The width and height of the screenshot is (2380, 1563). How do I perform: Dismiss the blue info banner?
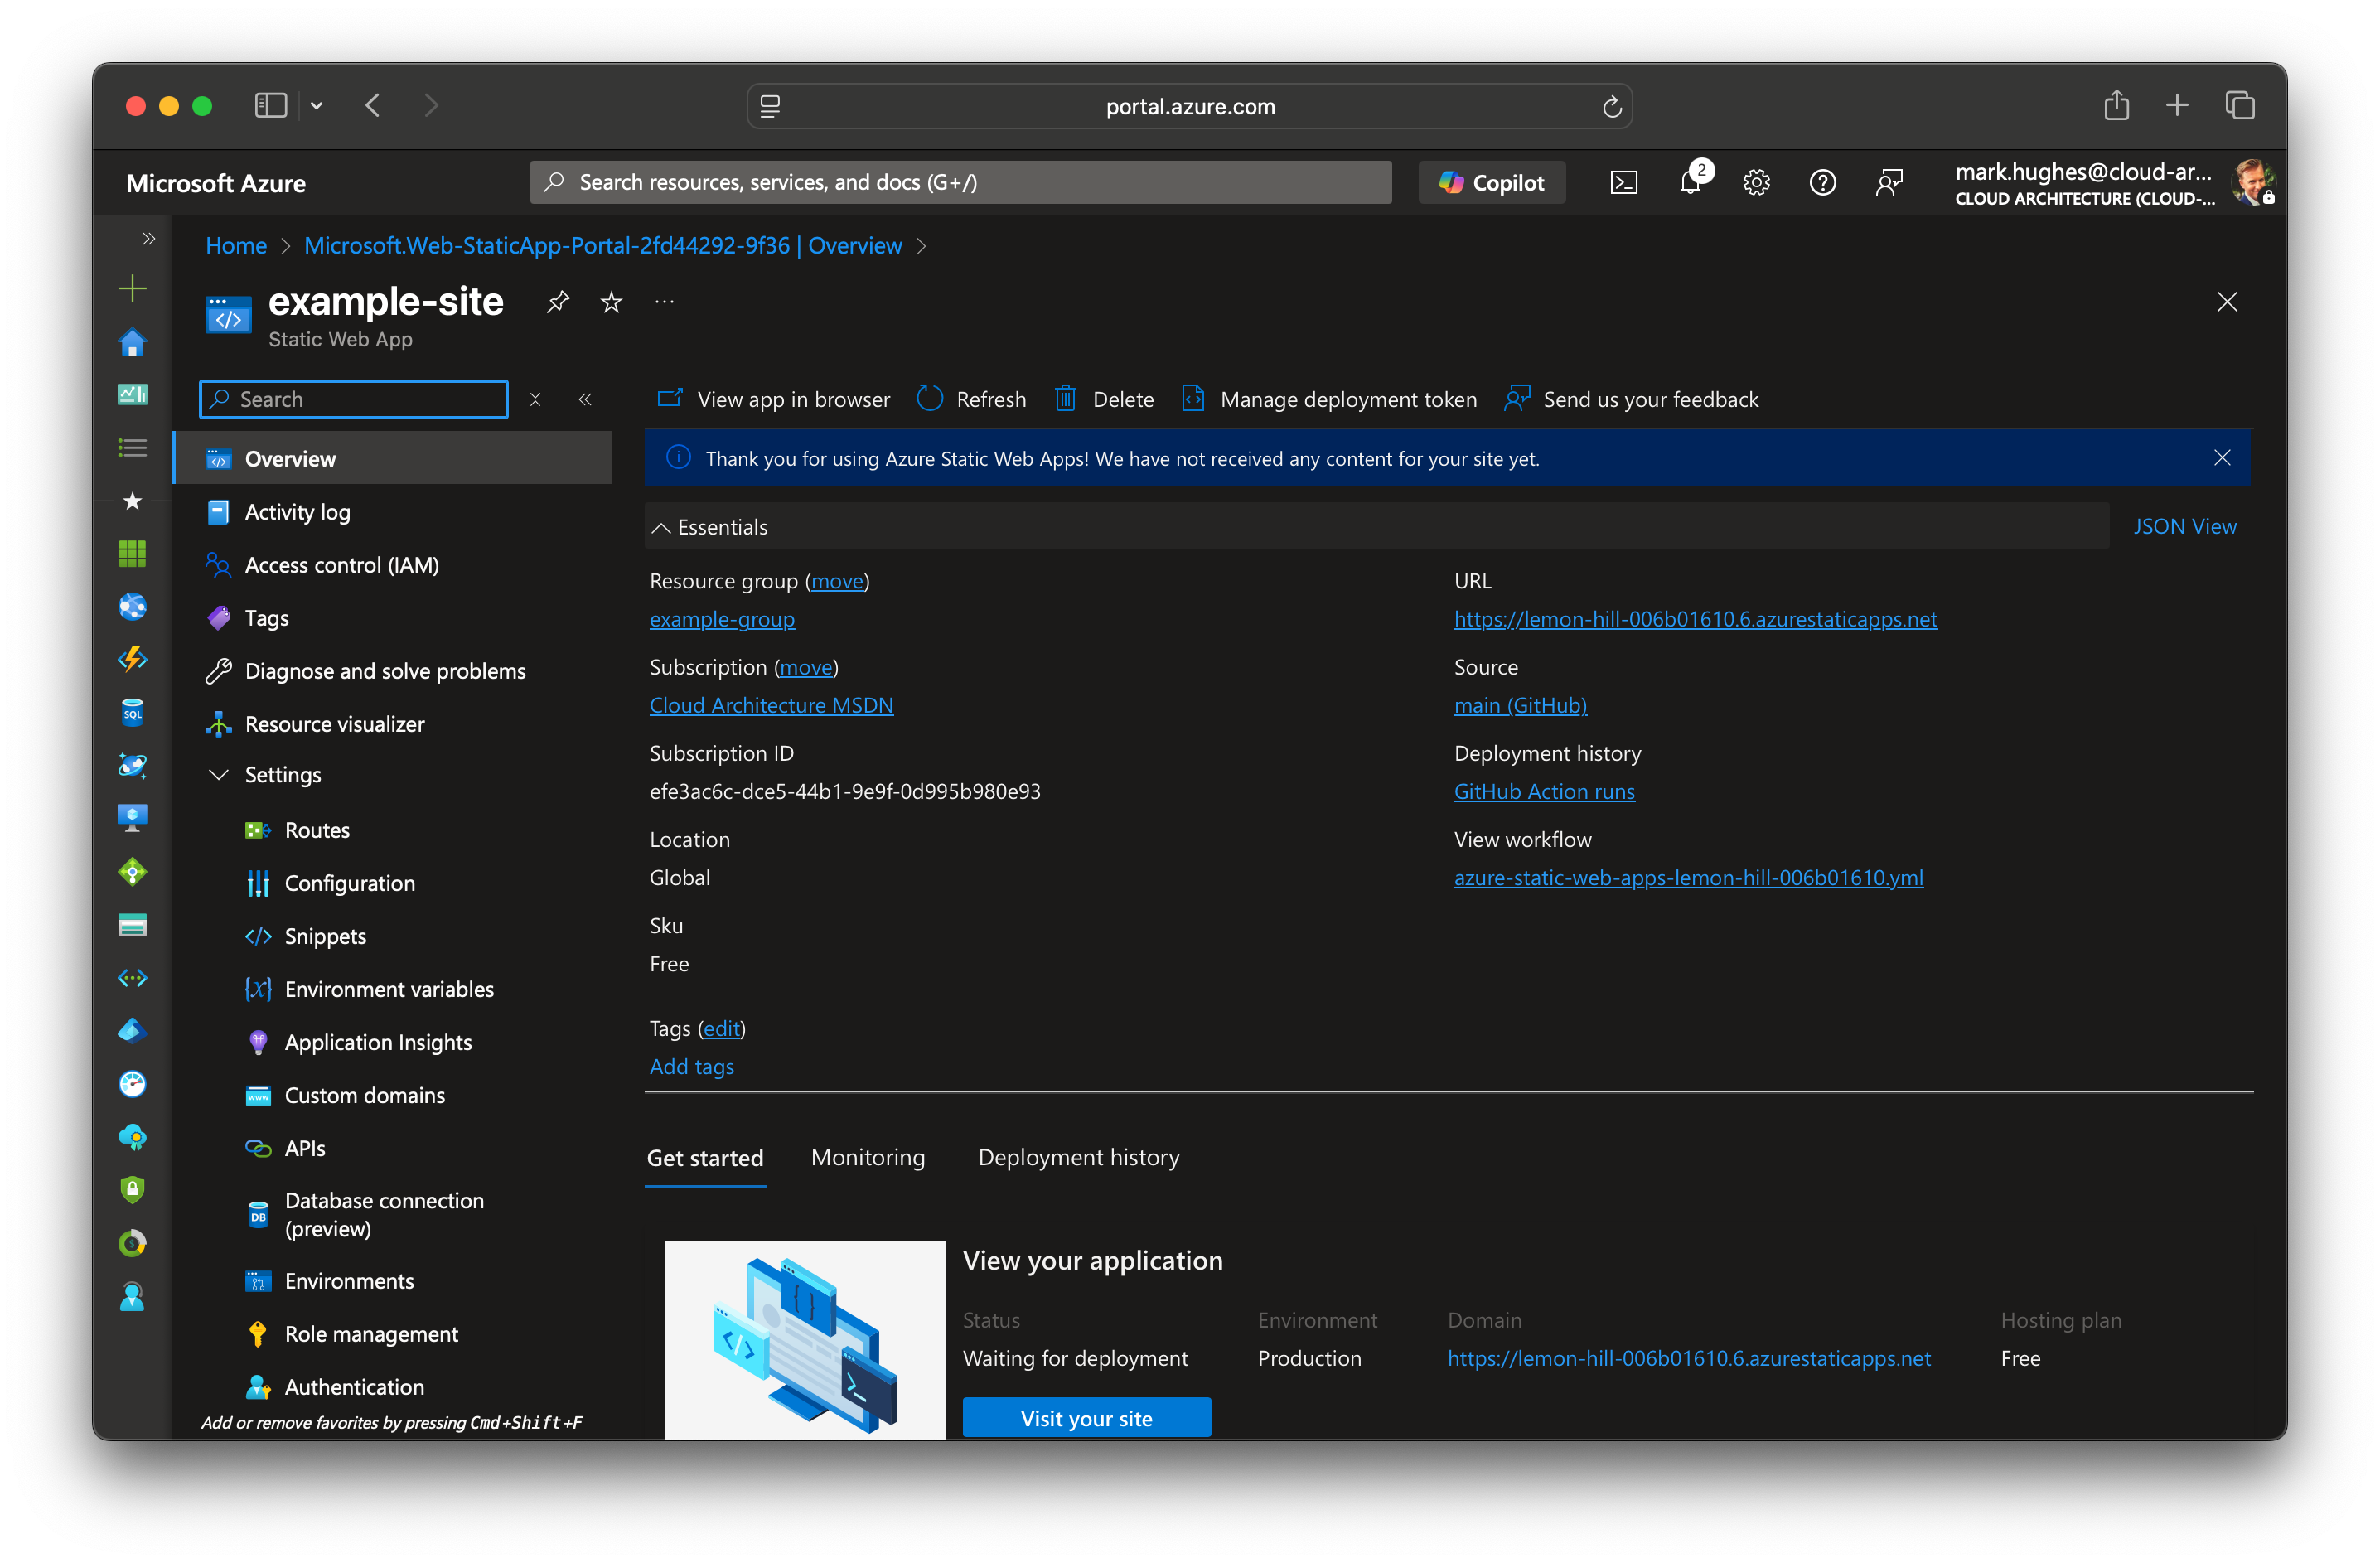2221,458
